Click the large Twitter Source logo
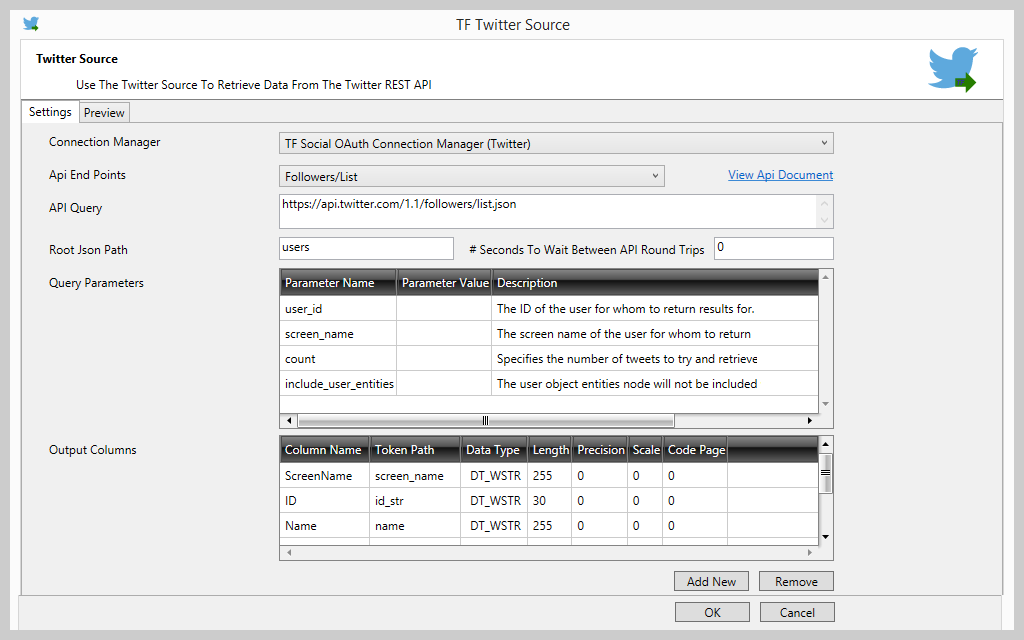The image size is (1024, 640). (x=952, y=71)
